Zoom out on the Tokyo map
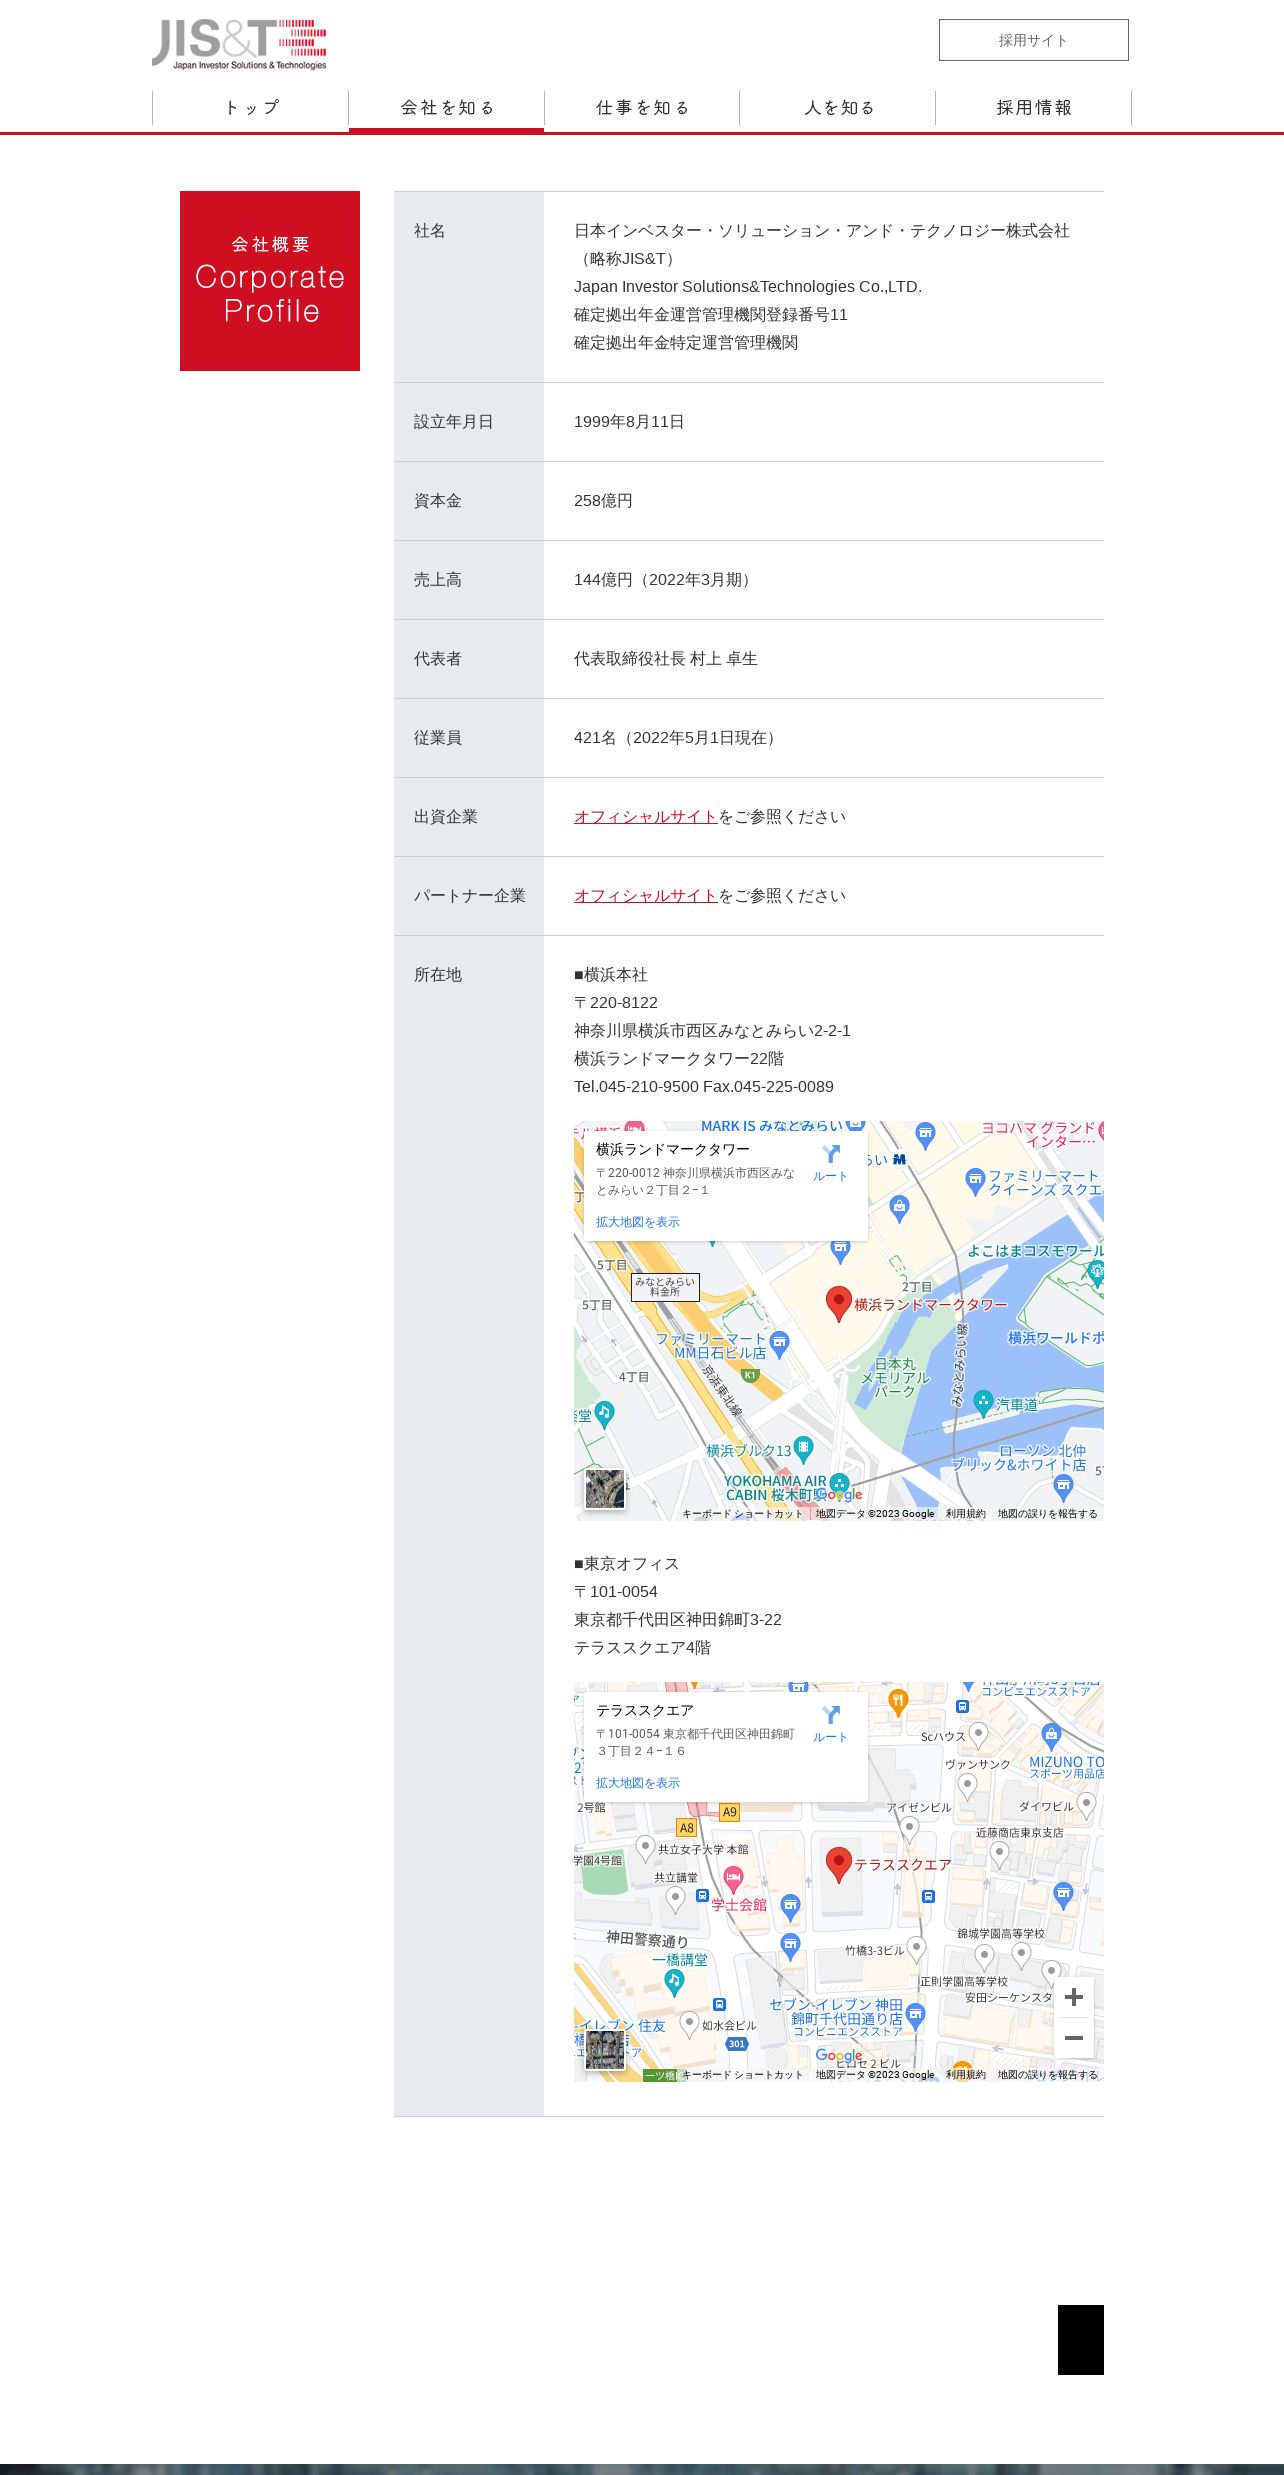The image size is (1284, 2475). 1074,2038
